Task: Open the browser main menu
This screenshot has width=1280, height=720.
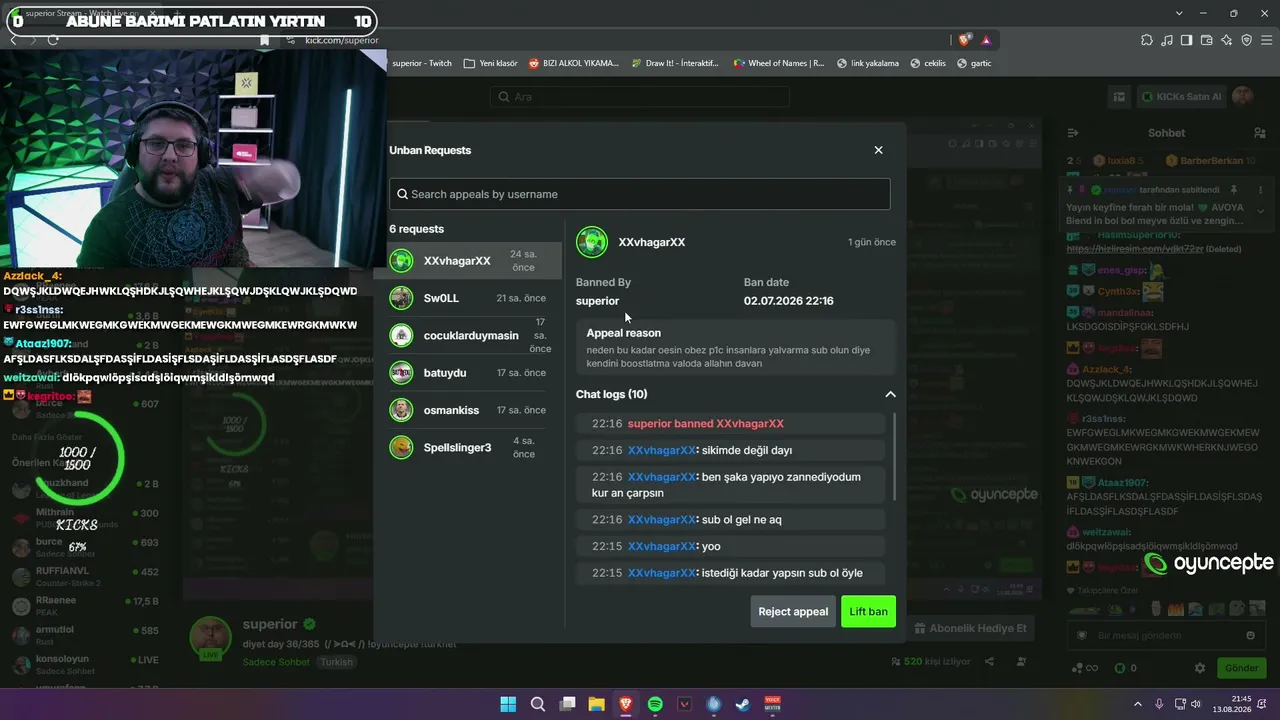Action: point(1266,40)
